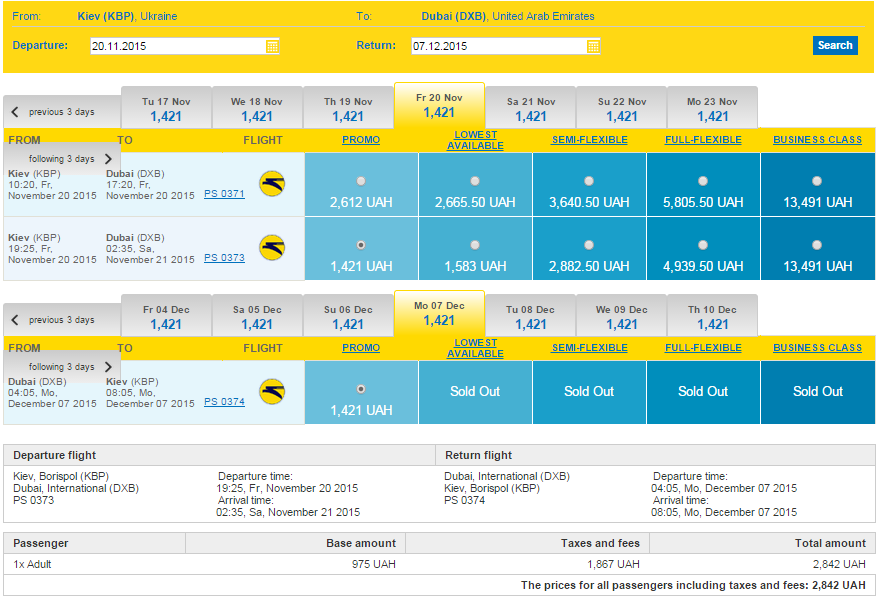Open the Return date calendar icon
The image size is (877, 597).
[x=593, y=46]
